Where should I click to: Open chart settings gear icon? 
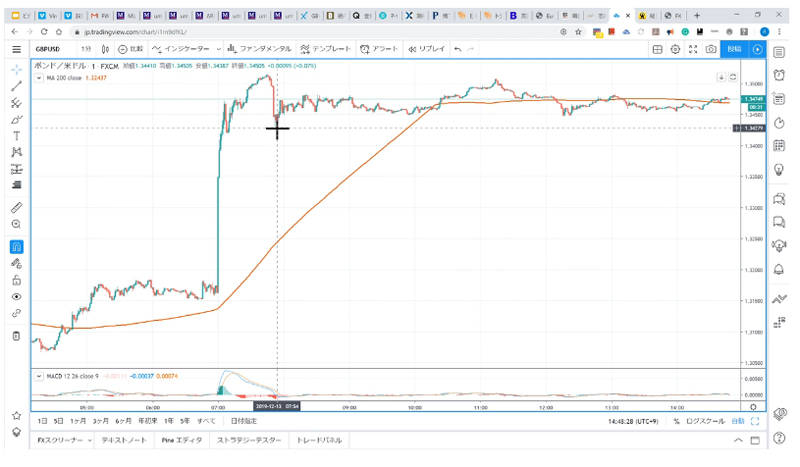(x=675, y=49)
